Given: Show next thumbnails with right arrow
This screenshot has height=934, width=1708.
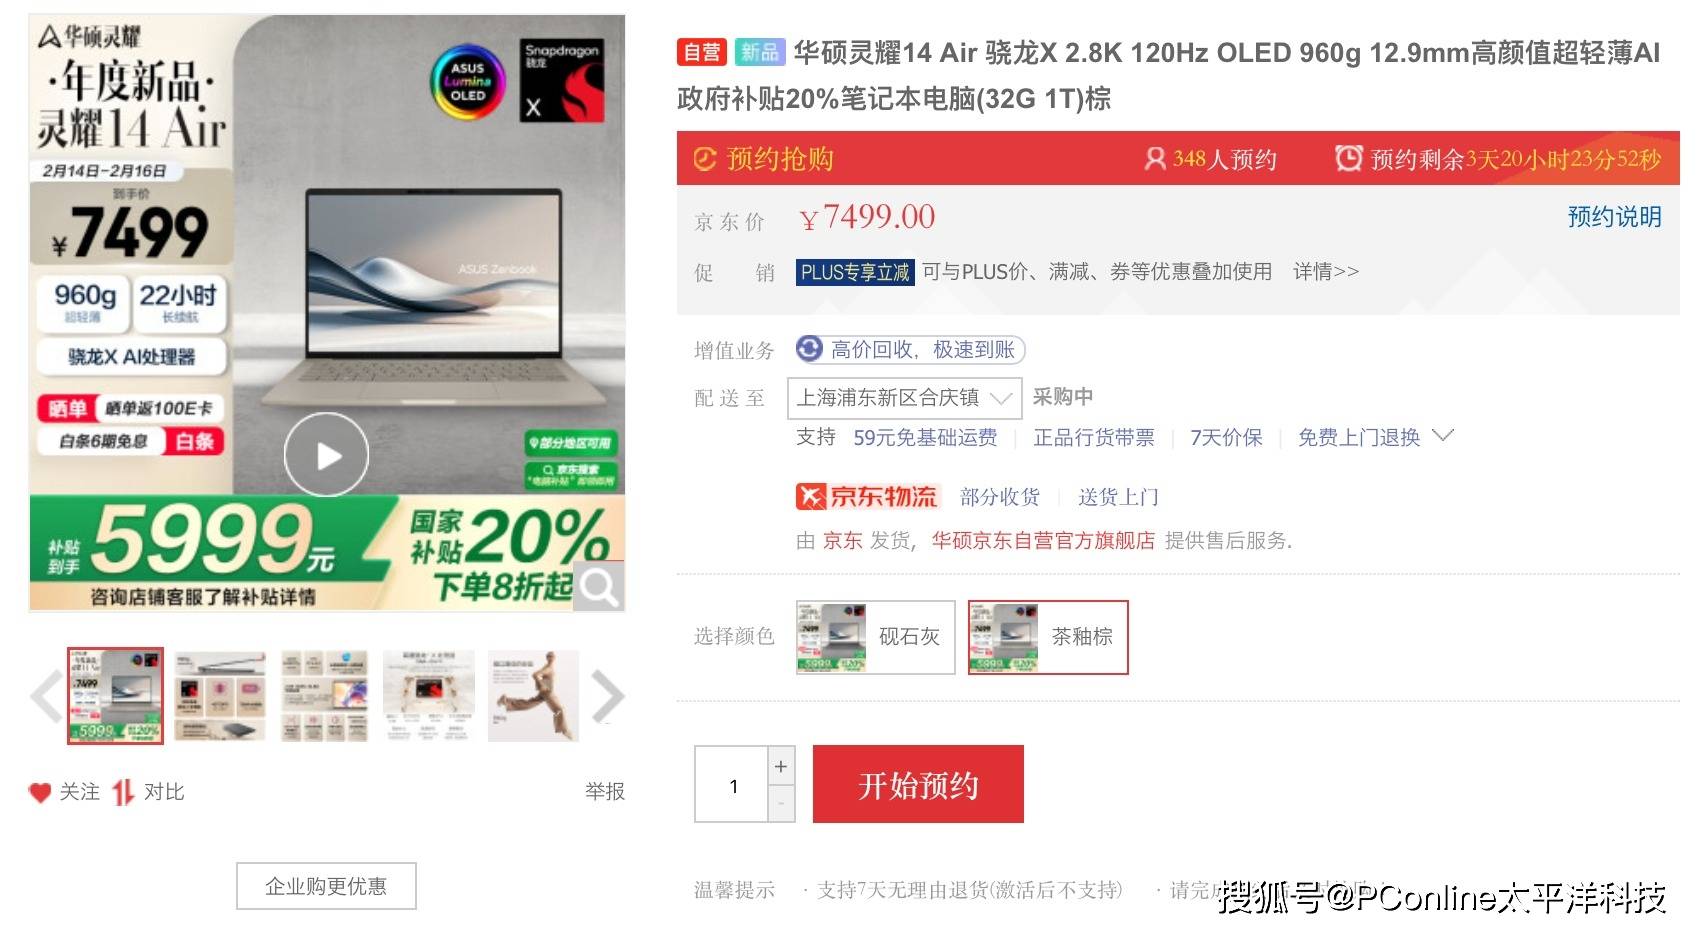Looking at the screenshot, I should pyautogui.click(x=608, y=697).
